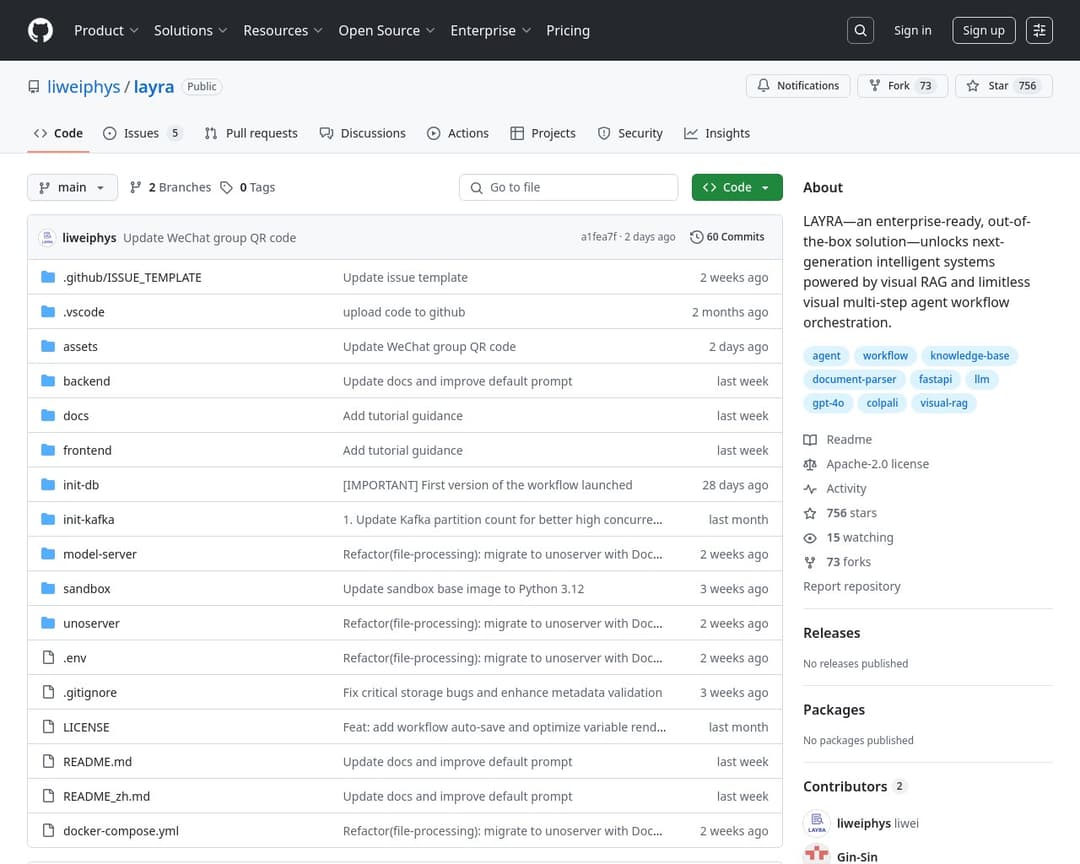Click the Report repository link
This screenshot has height=864, width=1080.
(851, 586)
